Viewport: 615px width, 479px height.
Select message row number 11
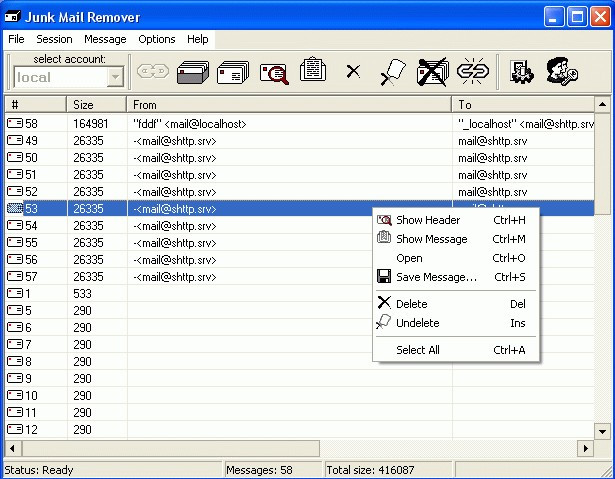pos(300,412)
